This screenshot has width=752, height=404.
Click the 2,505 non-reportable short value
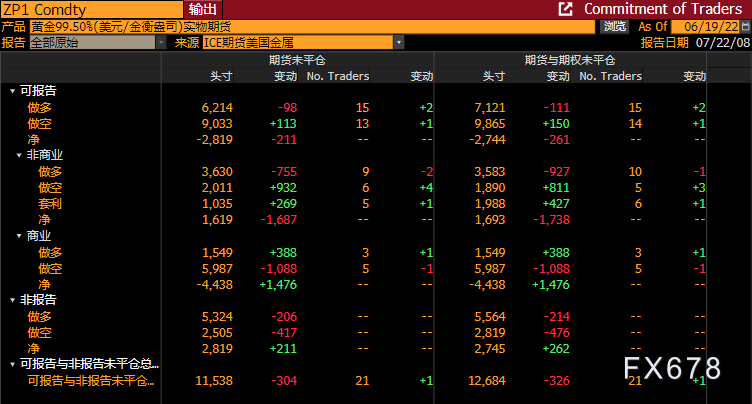point(217,333)
